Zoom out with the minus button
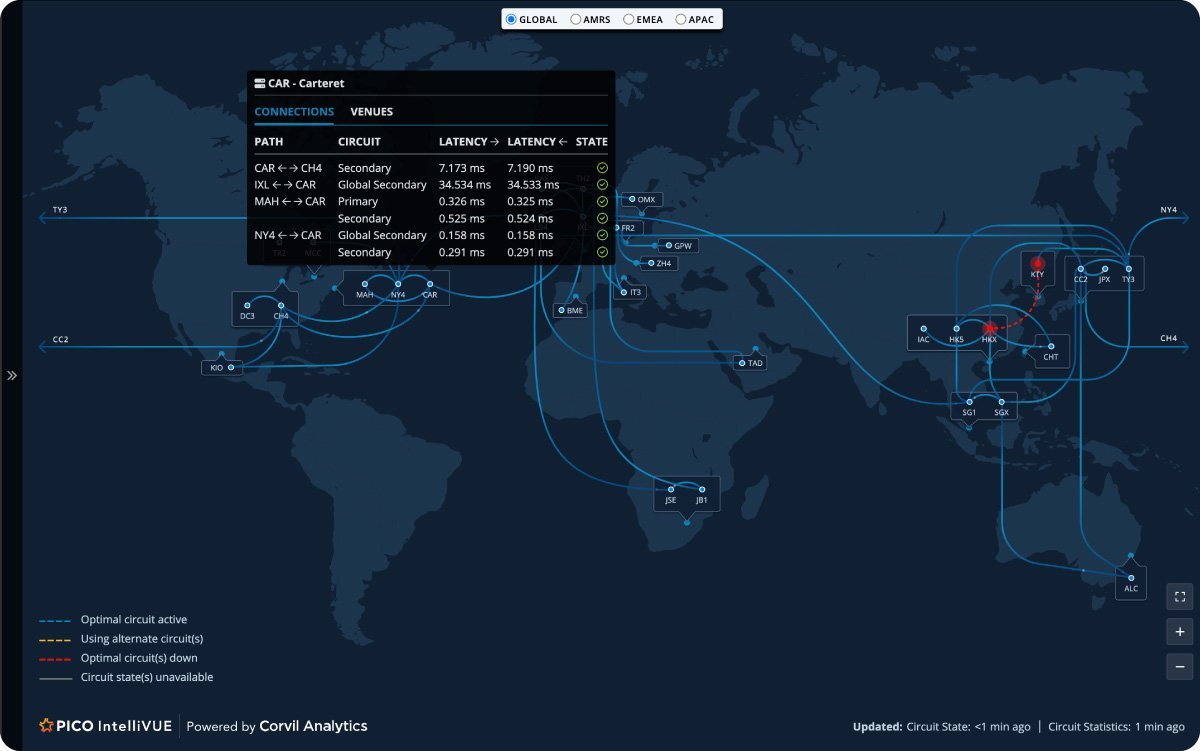 [x=1180, y=667]
